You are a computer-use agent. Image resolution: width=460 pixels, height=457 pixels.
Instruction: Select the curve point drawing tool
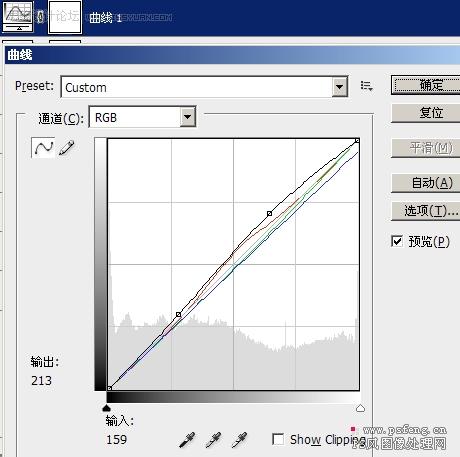coord(43,147)
